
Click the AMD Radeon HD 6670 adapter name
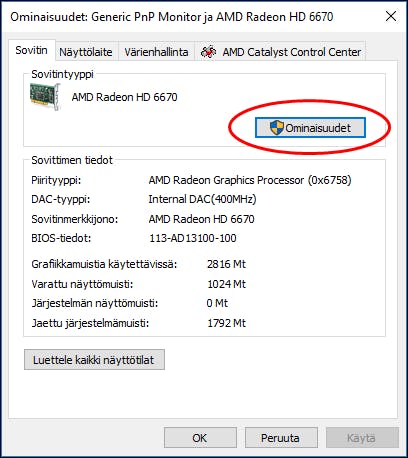tap(124, 97)
